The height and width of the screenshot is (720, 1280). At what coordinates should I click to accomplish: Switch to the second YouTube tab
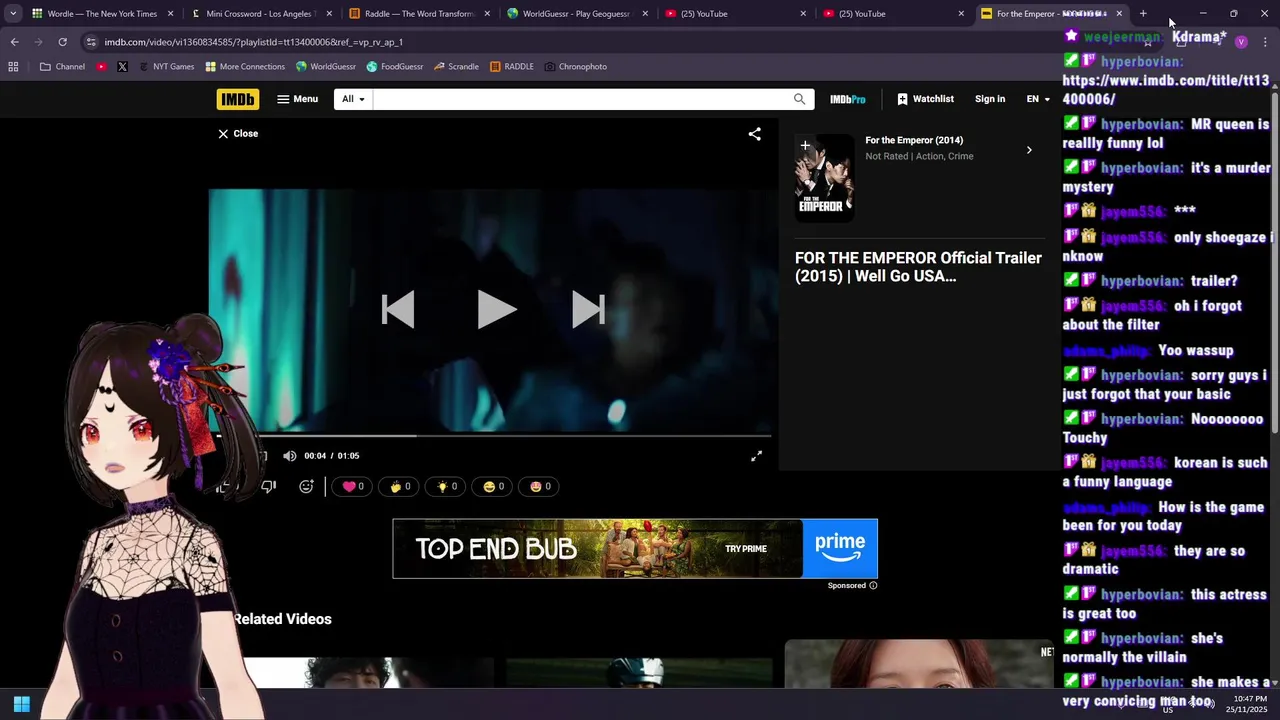click(x=892, y=14)
